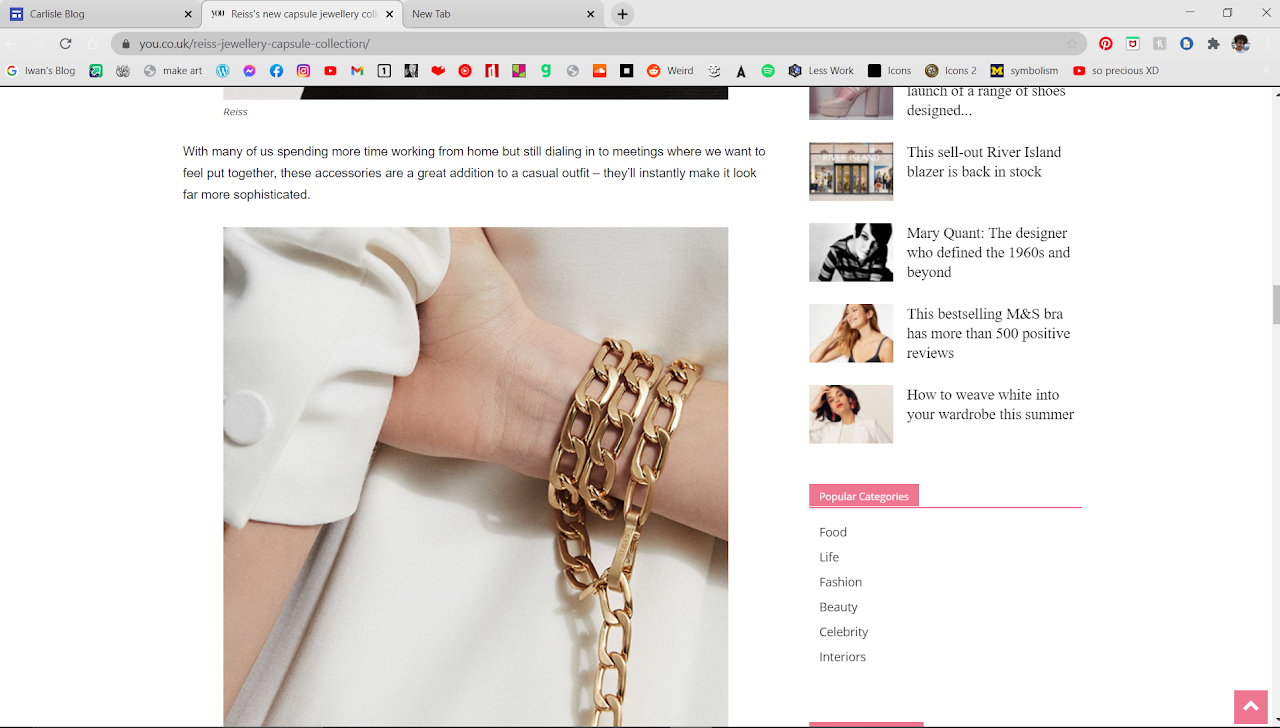
Task: Reload the current page
Action: pyautogui.click(x=65, y=44)
